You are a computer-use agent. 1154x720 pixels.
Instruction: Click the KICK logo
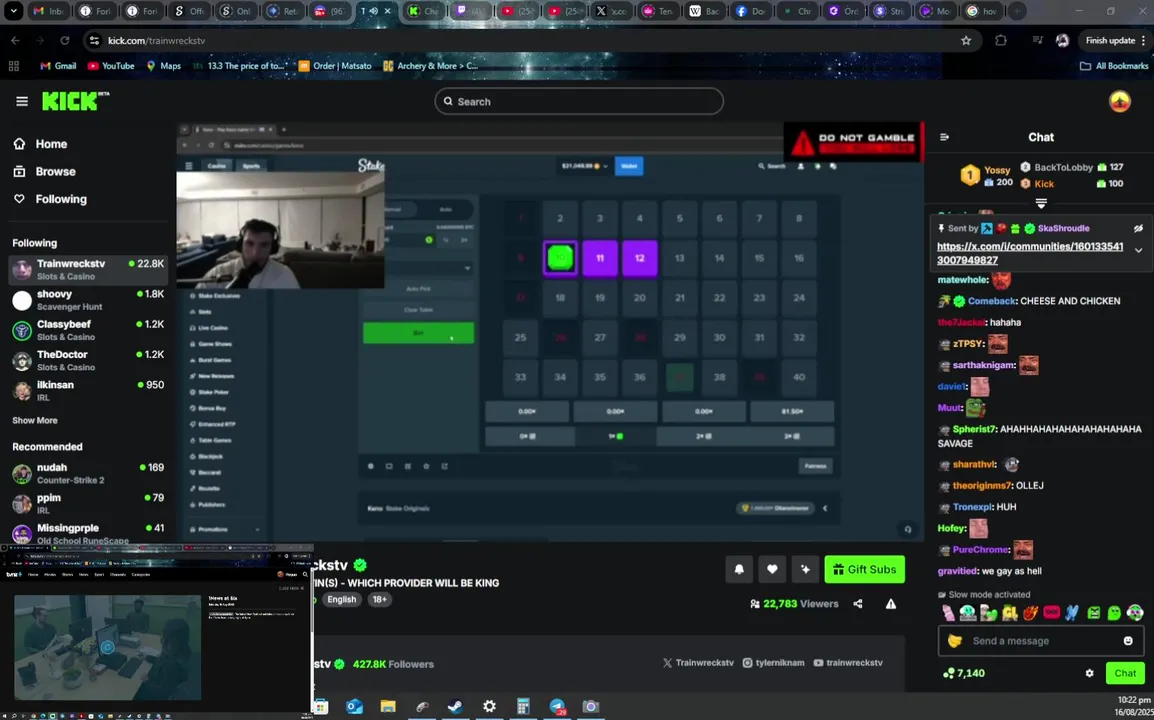(75, 101)
